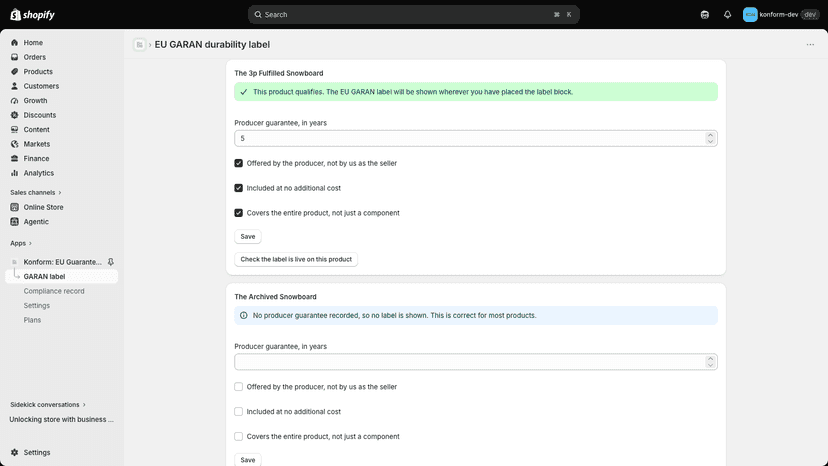Screen dimensions: 828x466
Task: Go to Products
Action: click(38, 71)
